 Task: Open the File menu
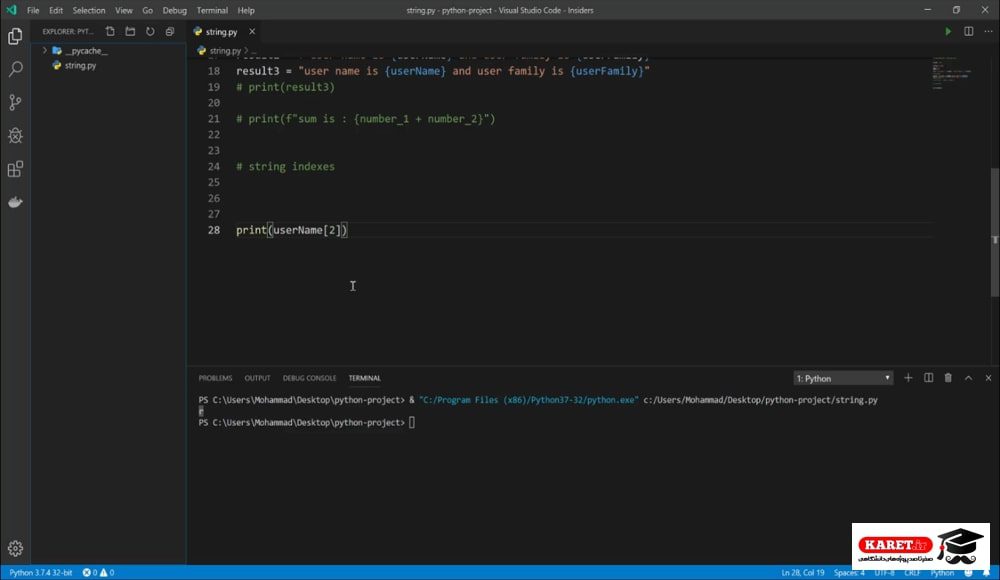33,10
